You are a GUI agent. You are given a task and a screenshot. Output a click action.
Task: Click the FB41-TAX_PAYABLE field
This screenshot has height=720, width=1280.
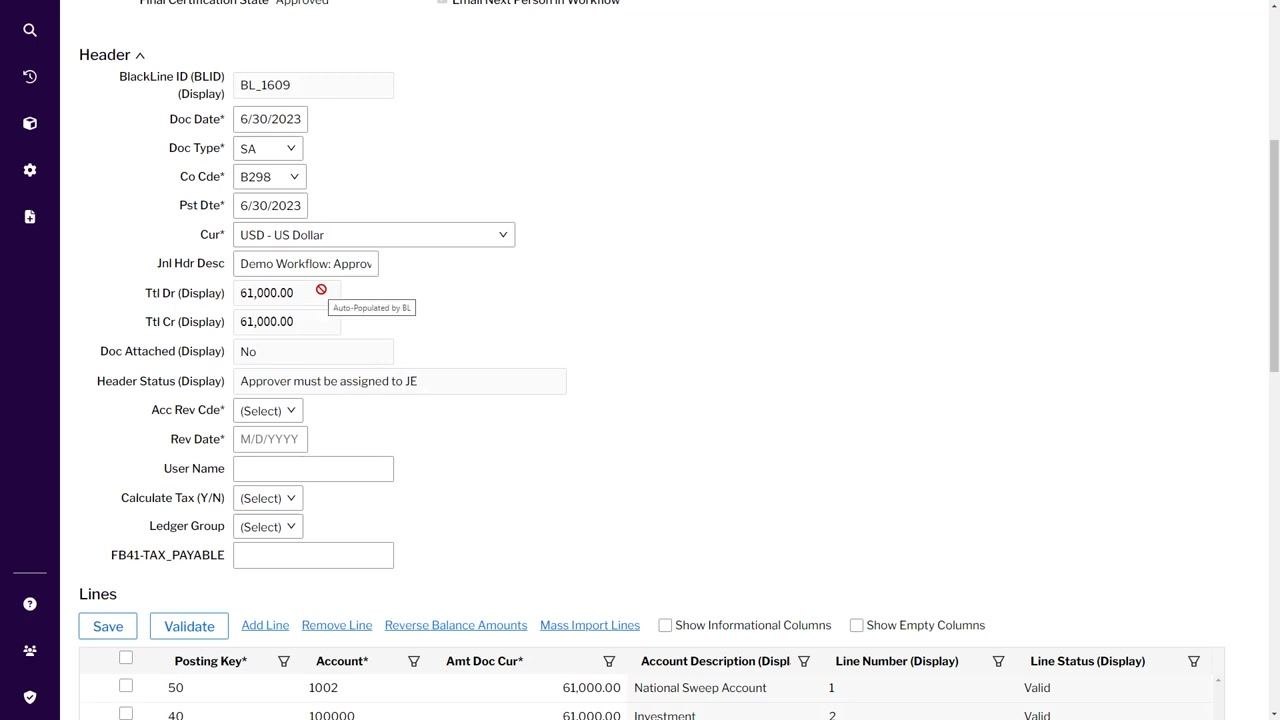(313, 555)
